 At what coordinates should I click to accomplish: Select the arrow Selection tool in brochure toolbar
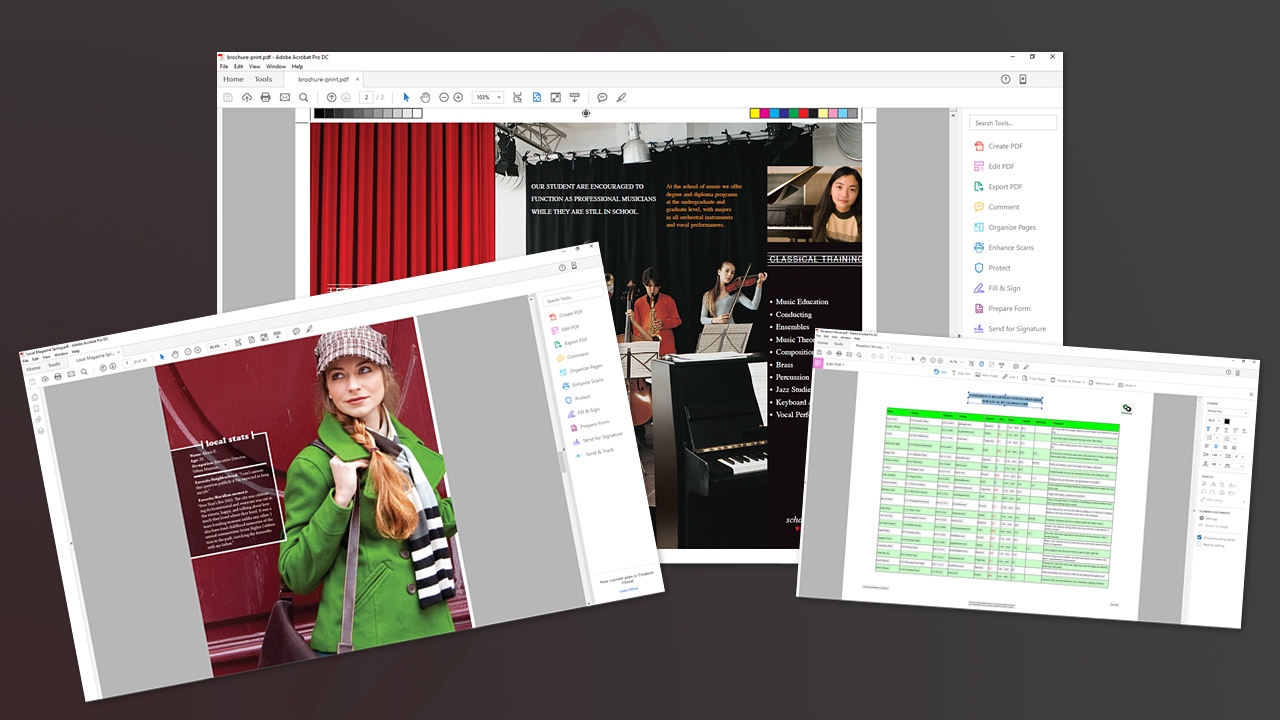[x=406, y=97]
